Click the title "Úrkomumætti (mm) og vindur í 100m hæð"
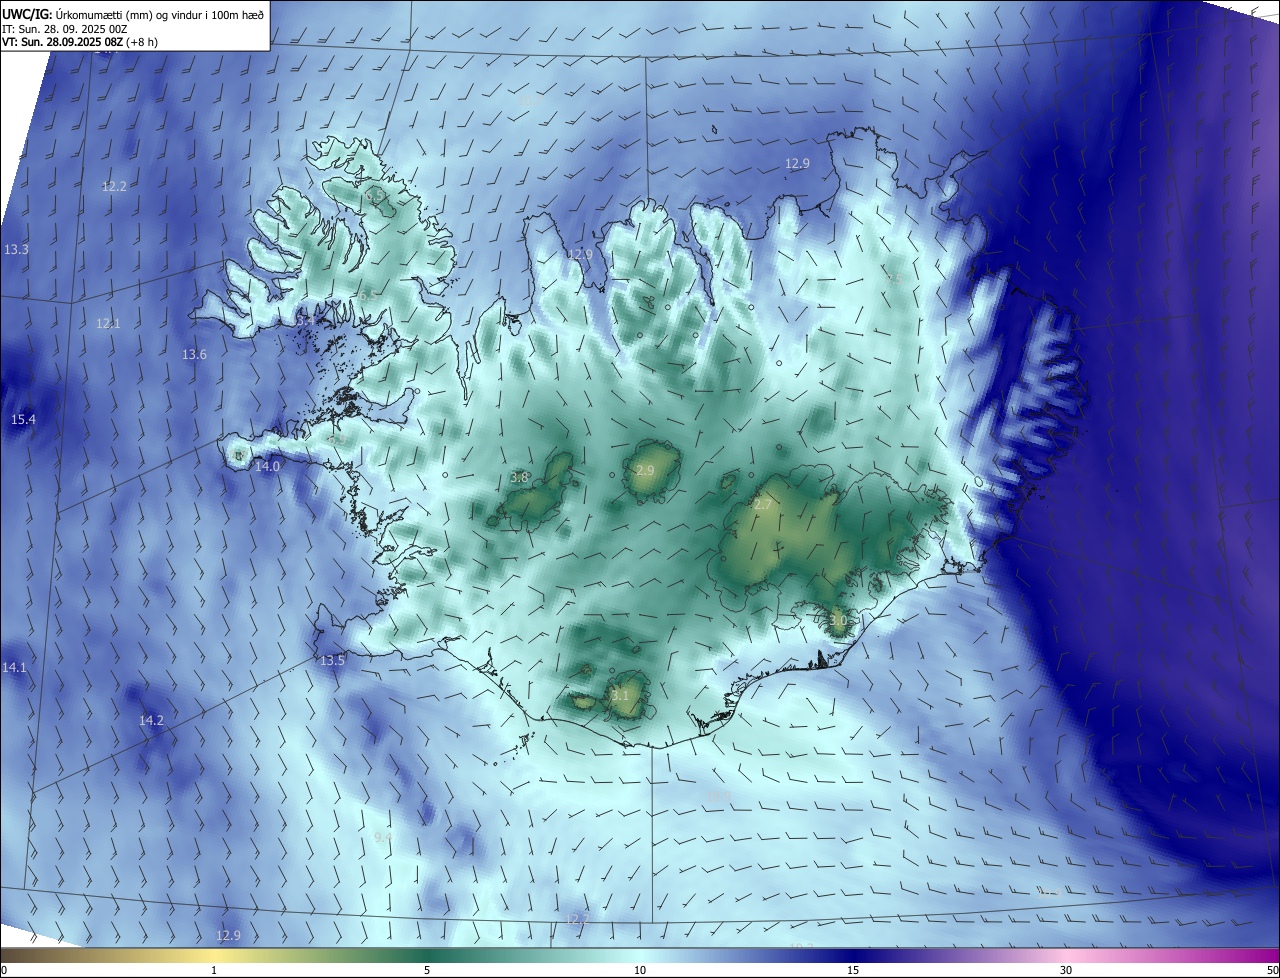The width and height of the screenshot is (1280, 978). 159,14
